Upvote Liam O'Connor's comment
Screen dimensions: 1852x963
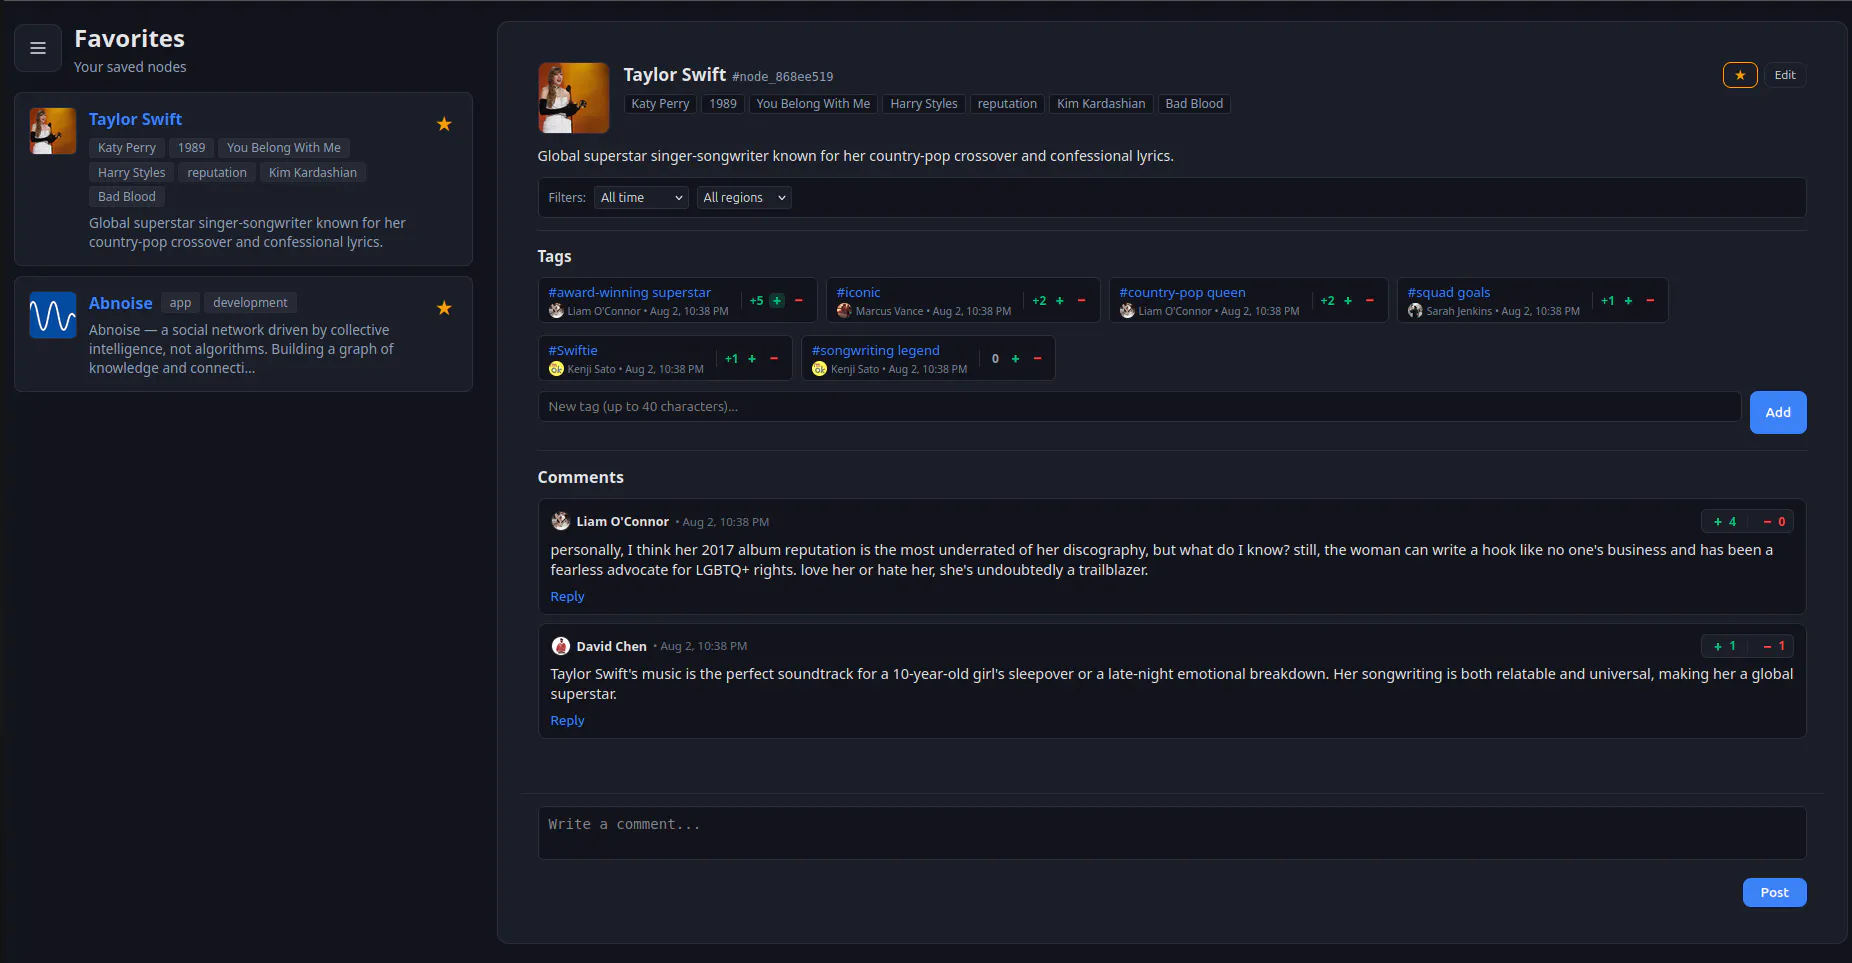1725,522
